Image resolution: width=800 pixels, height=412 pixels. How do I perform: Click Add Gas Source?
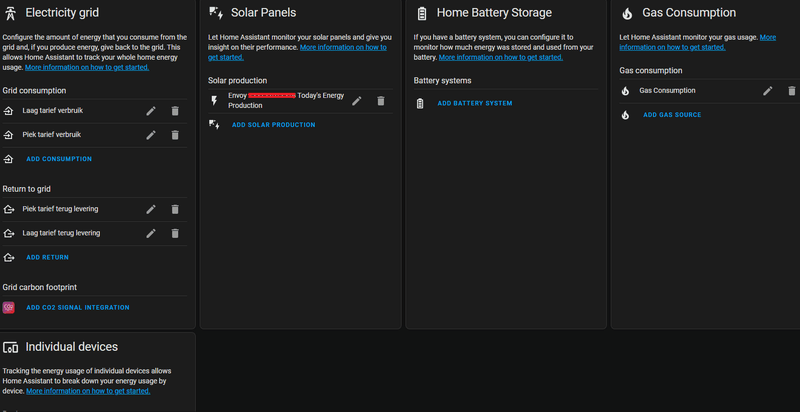[x=672, y=115]
